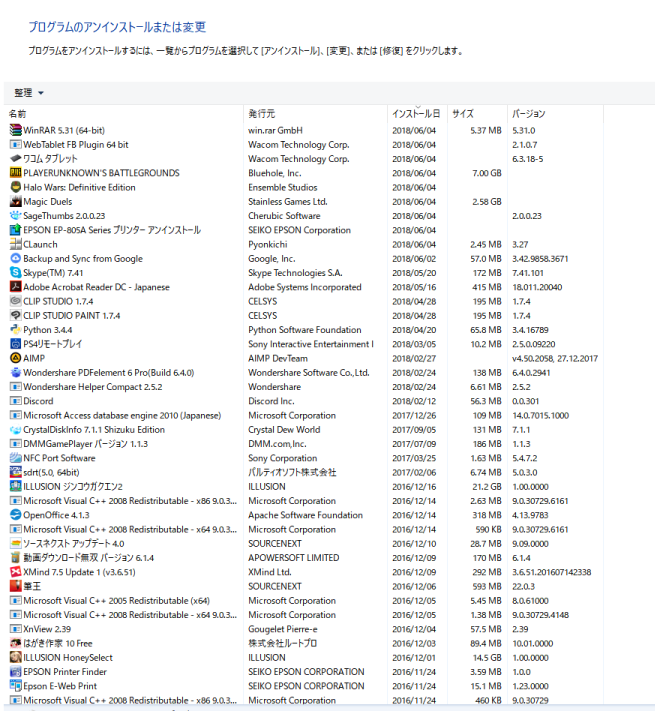Select the WebTablet FB Plugin 64 bit entry
This screenshot has width=655, height=711.
(x=306, y=145)
